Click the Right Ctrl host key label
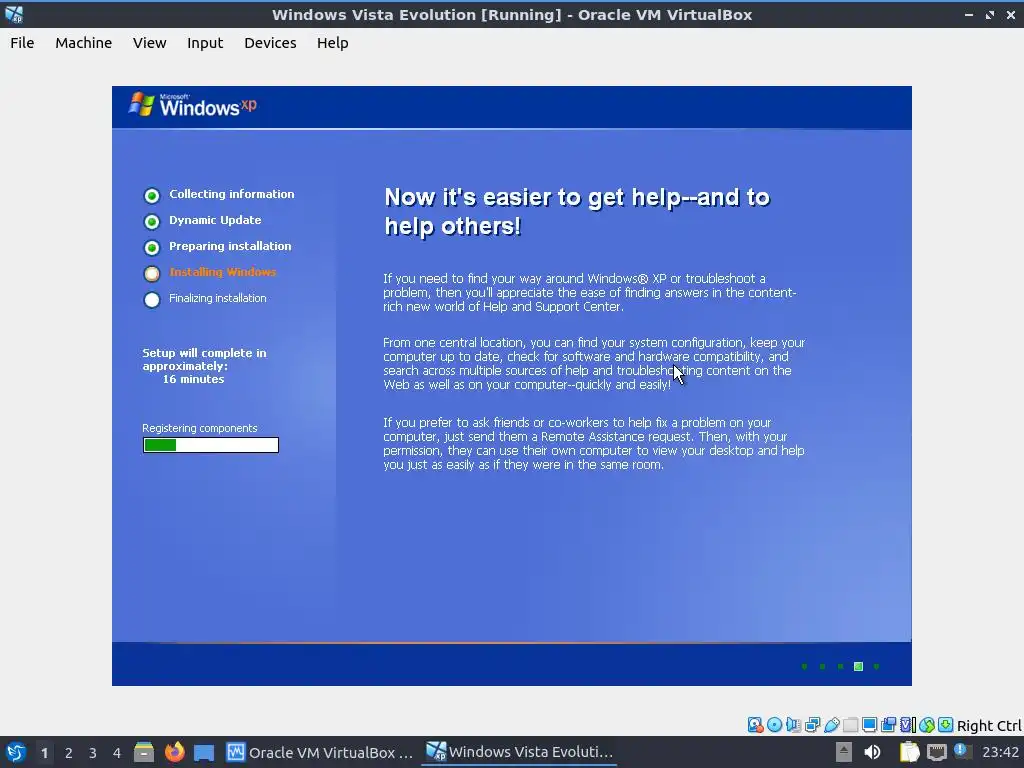 click(989, 726)
